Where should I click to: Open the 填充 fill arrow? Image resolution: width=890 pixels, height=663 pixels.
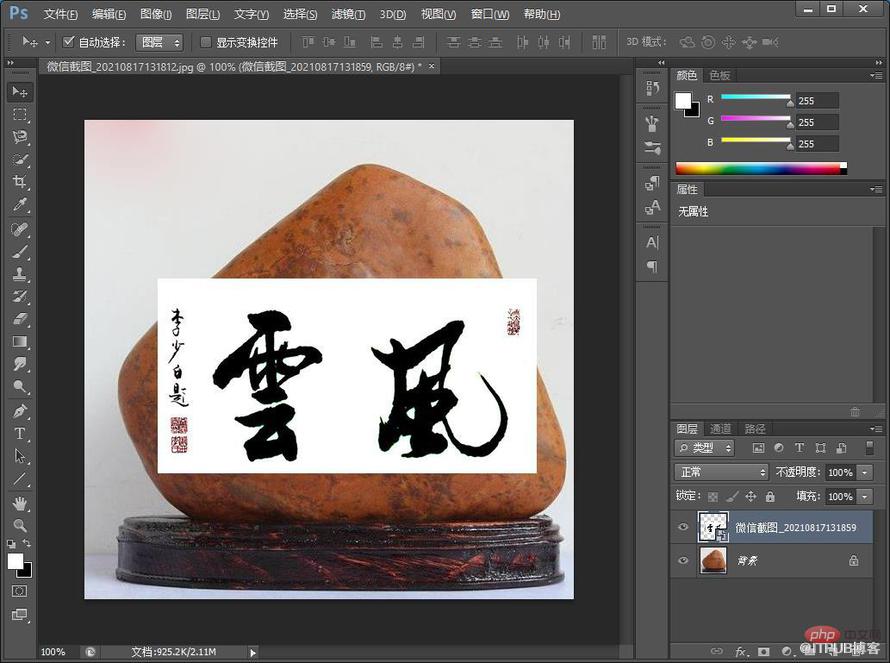[865, 497]
